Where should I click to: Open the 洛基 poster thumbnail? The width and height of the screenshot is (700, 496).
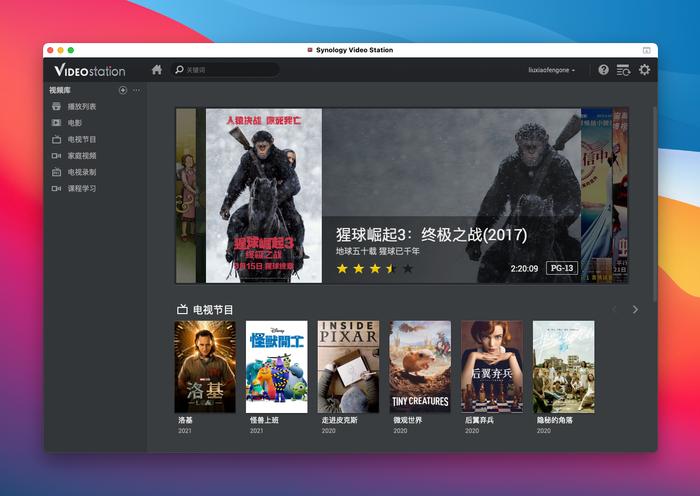205,367
